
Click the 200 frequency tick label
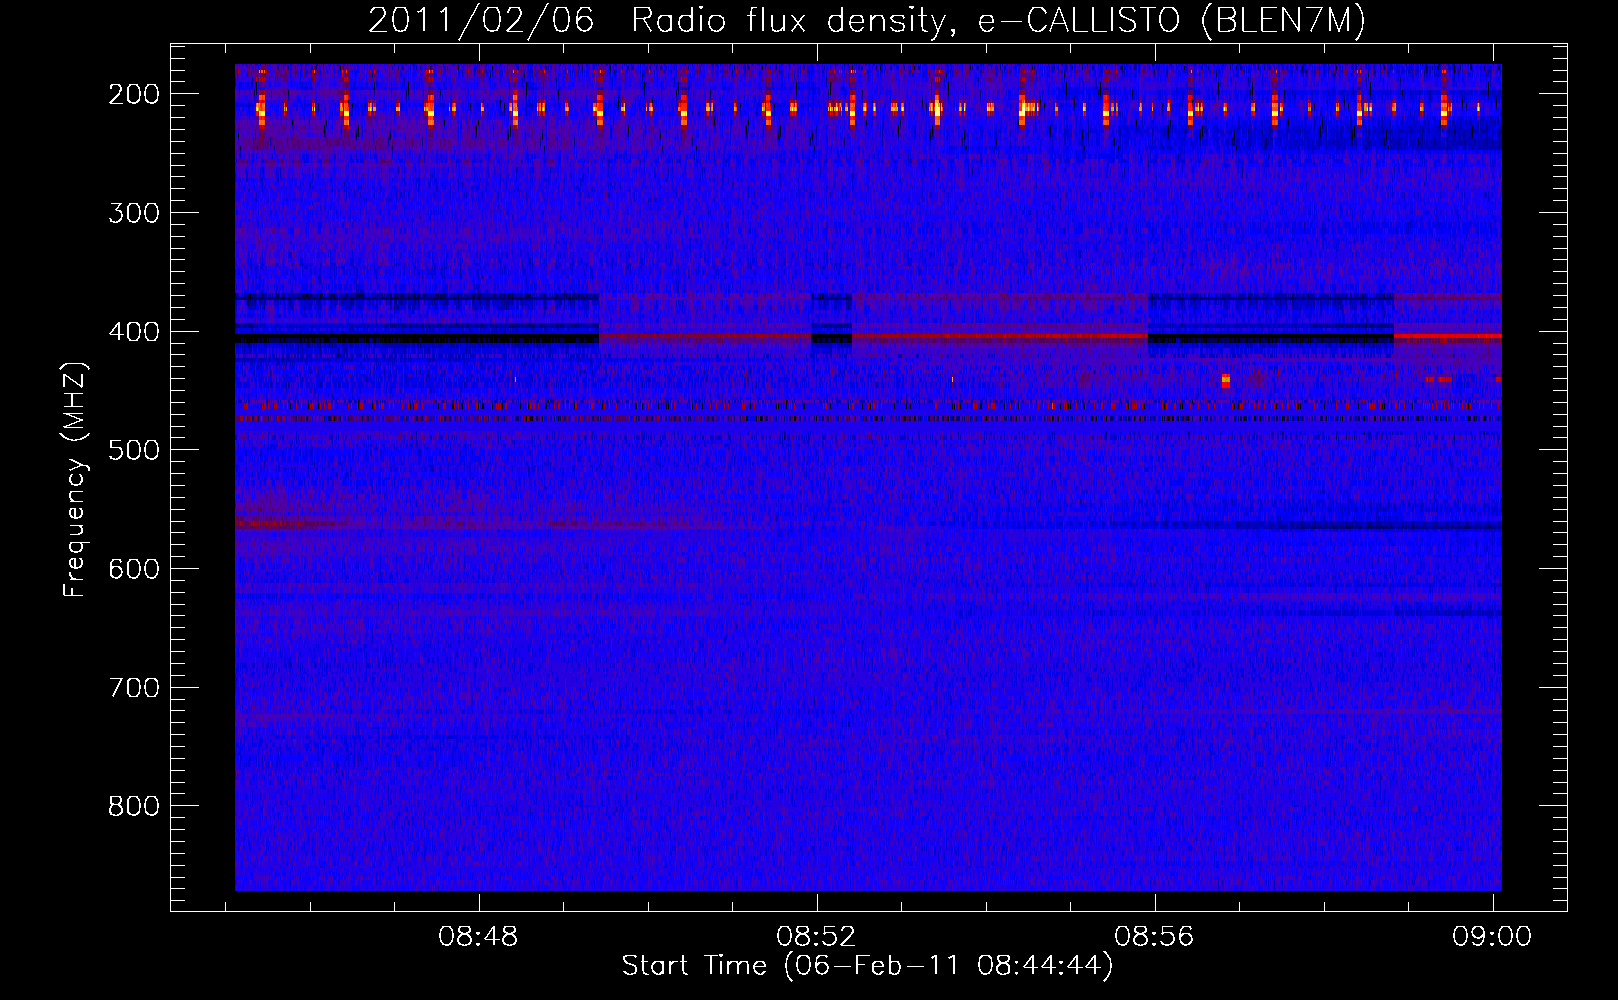click(133, 94)
